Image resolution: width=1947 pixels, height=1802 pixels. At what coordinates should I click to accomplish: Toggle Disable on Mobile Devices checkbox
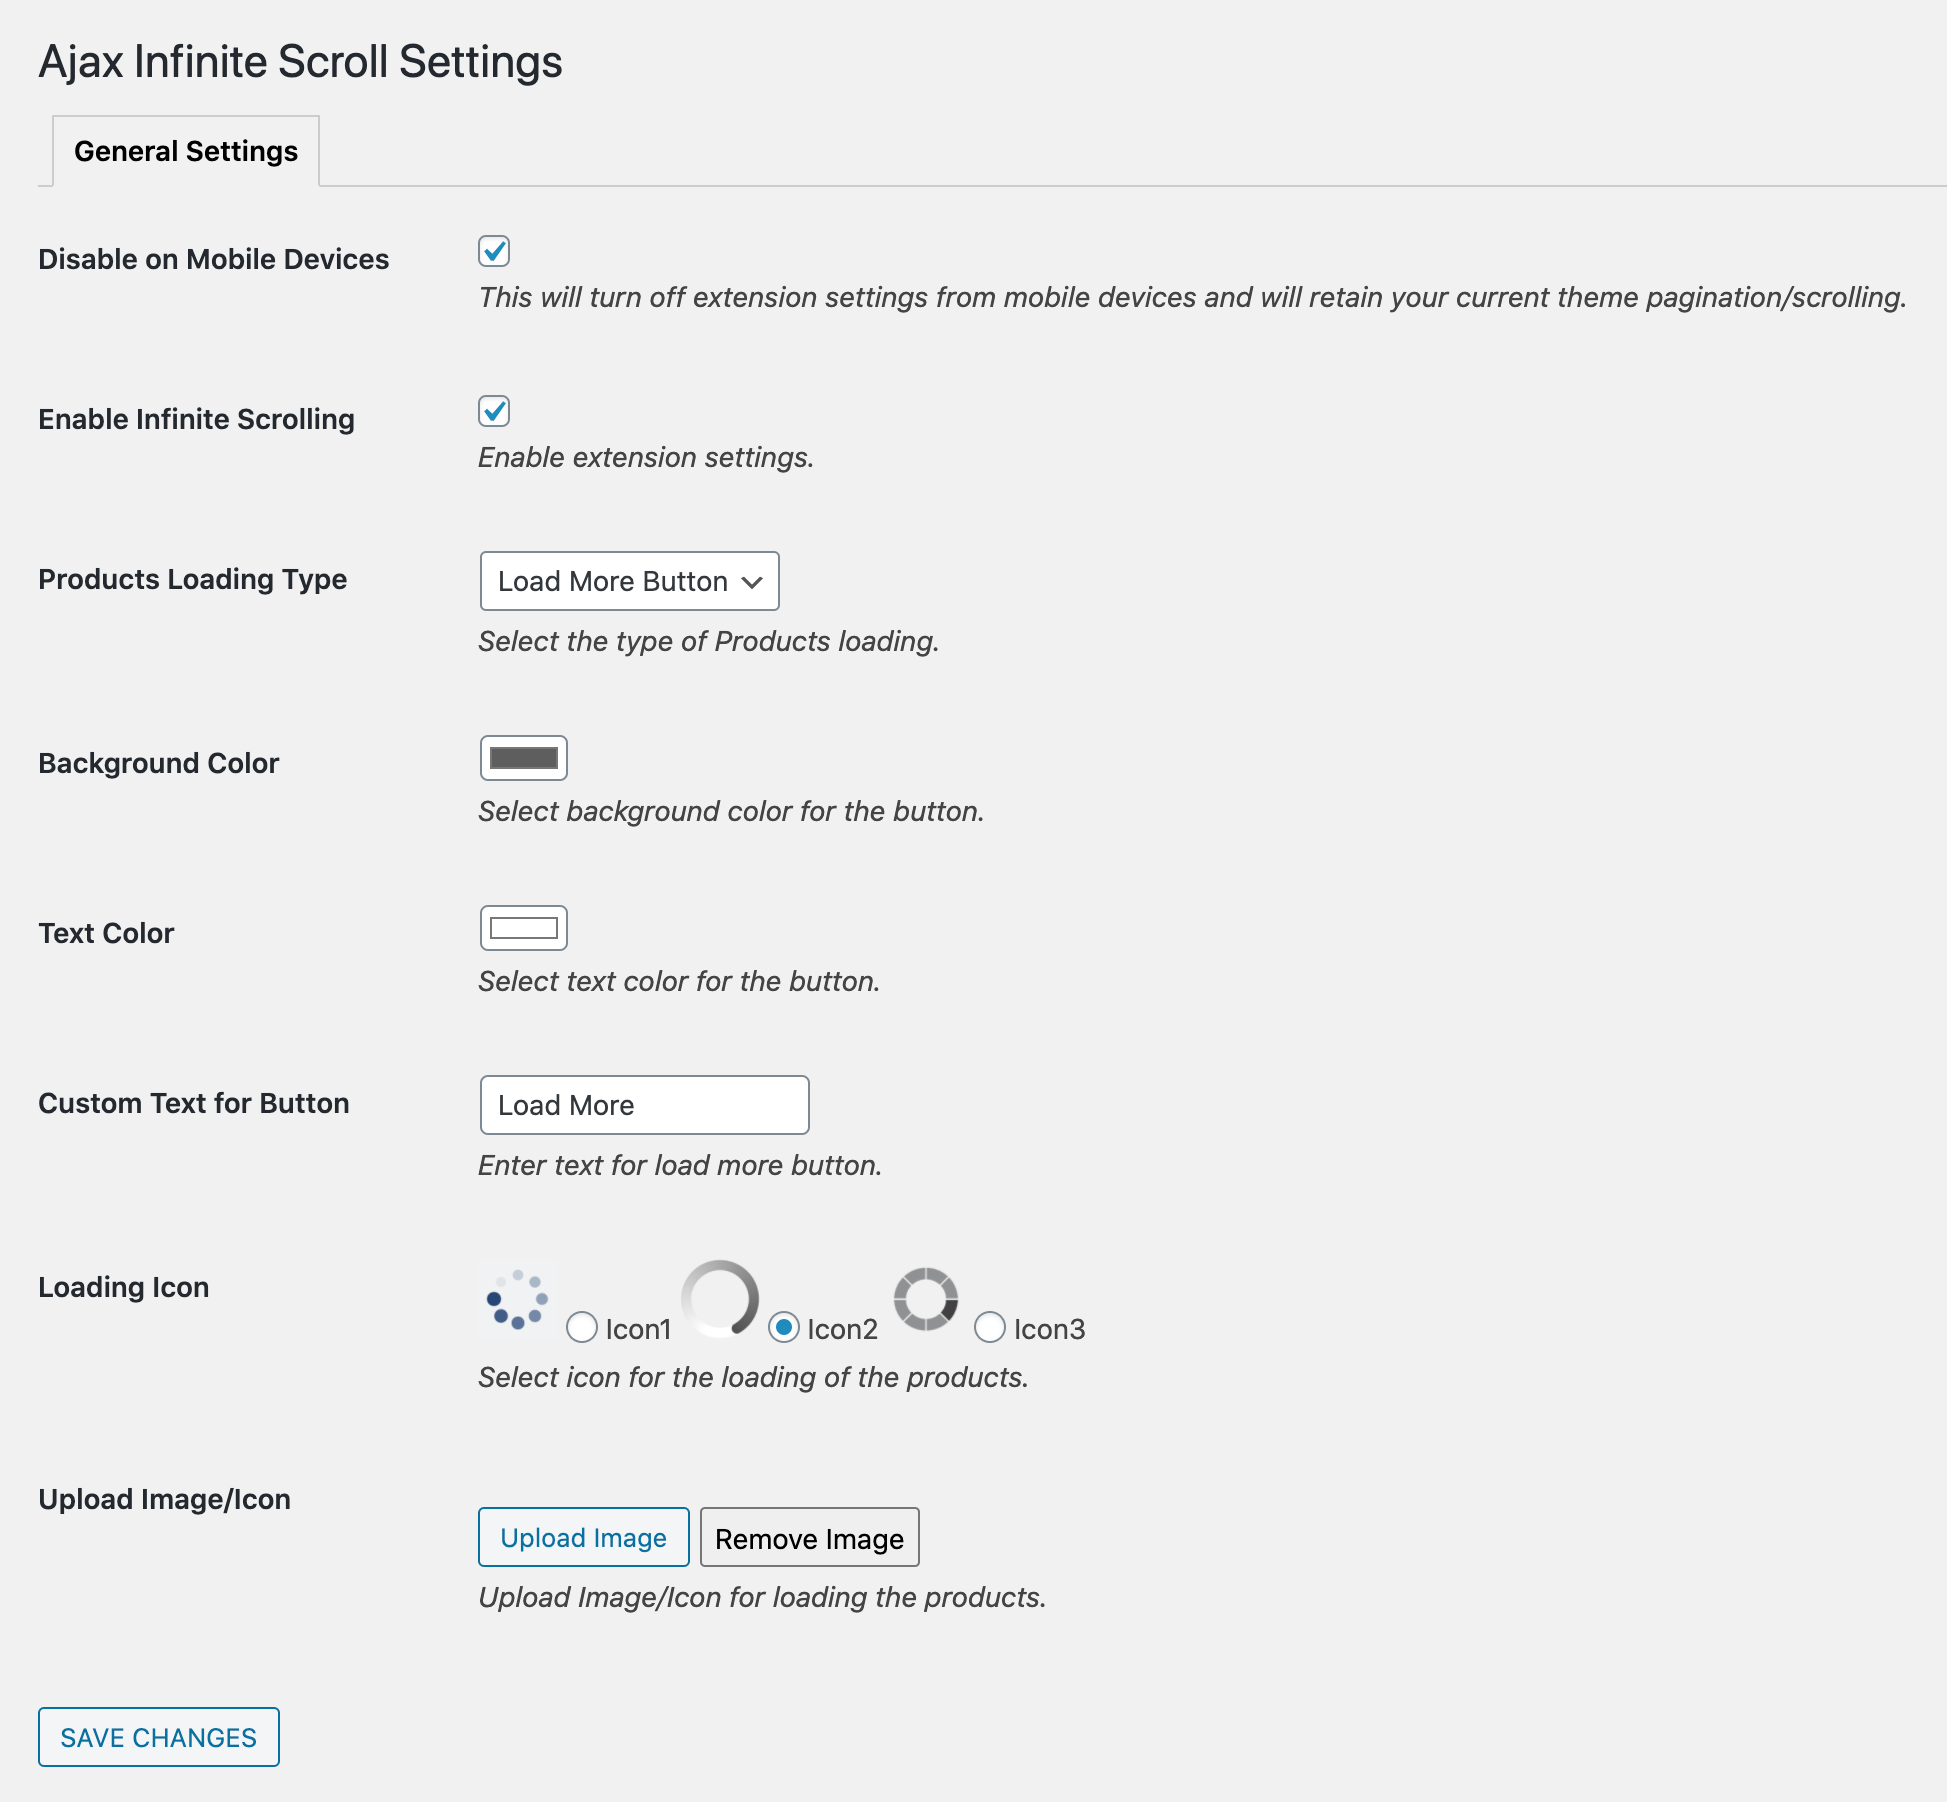tap(494, 251)
